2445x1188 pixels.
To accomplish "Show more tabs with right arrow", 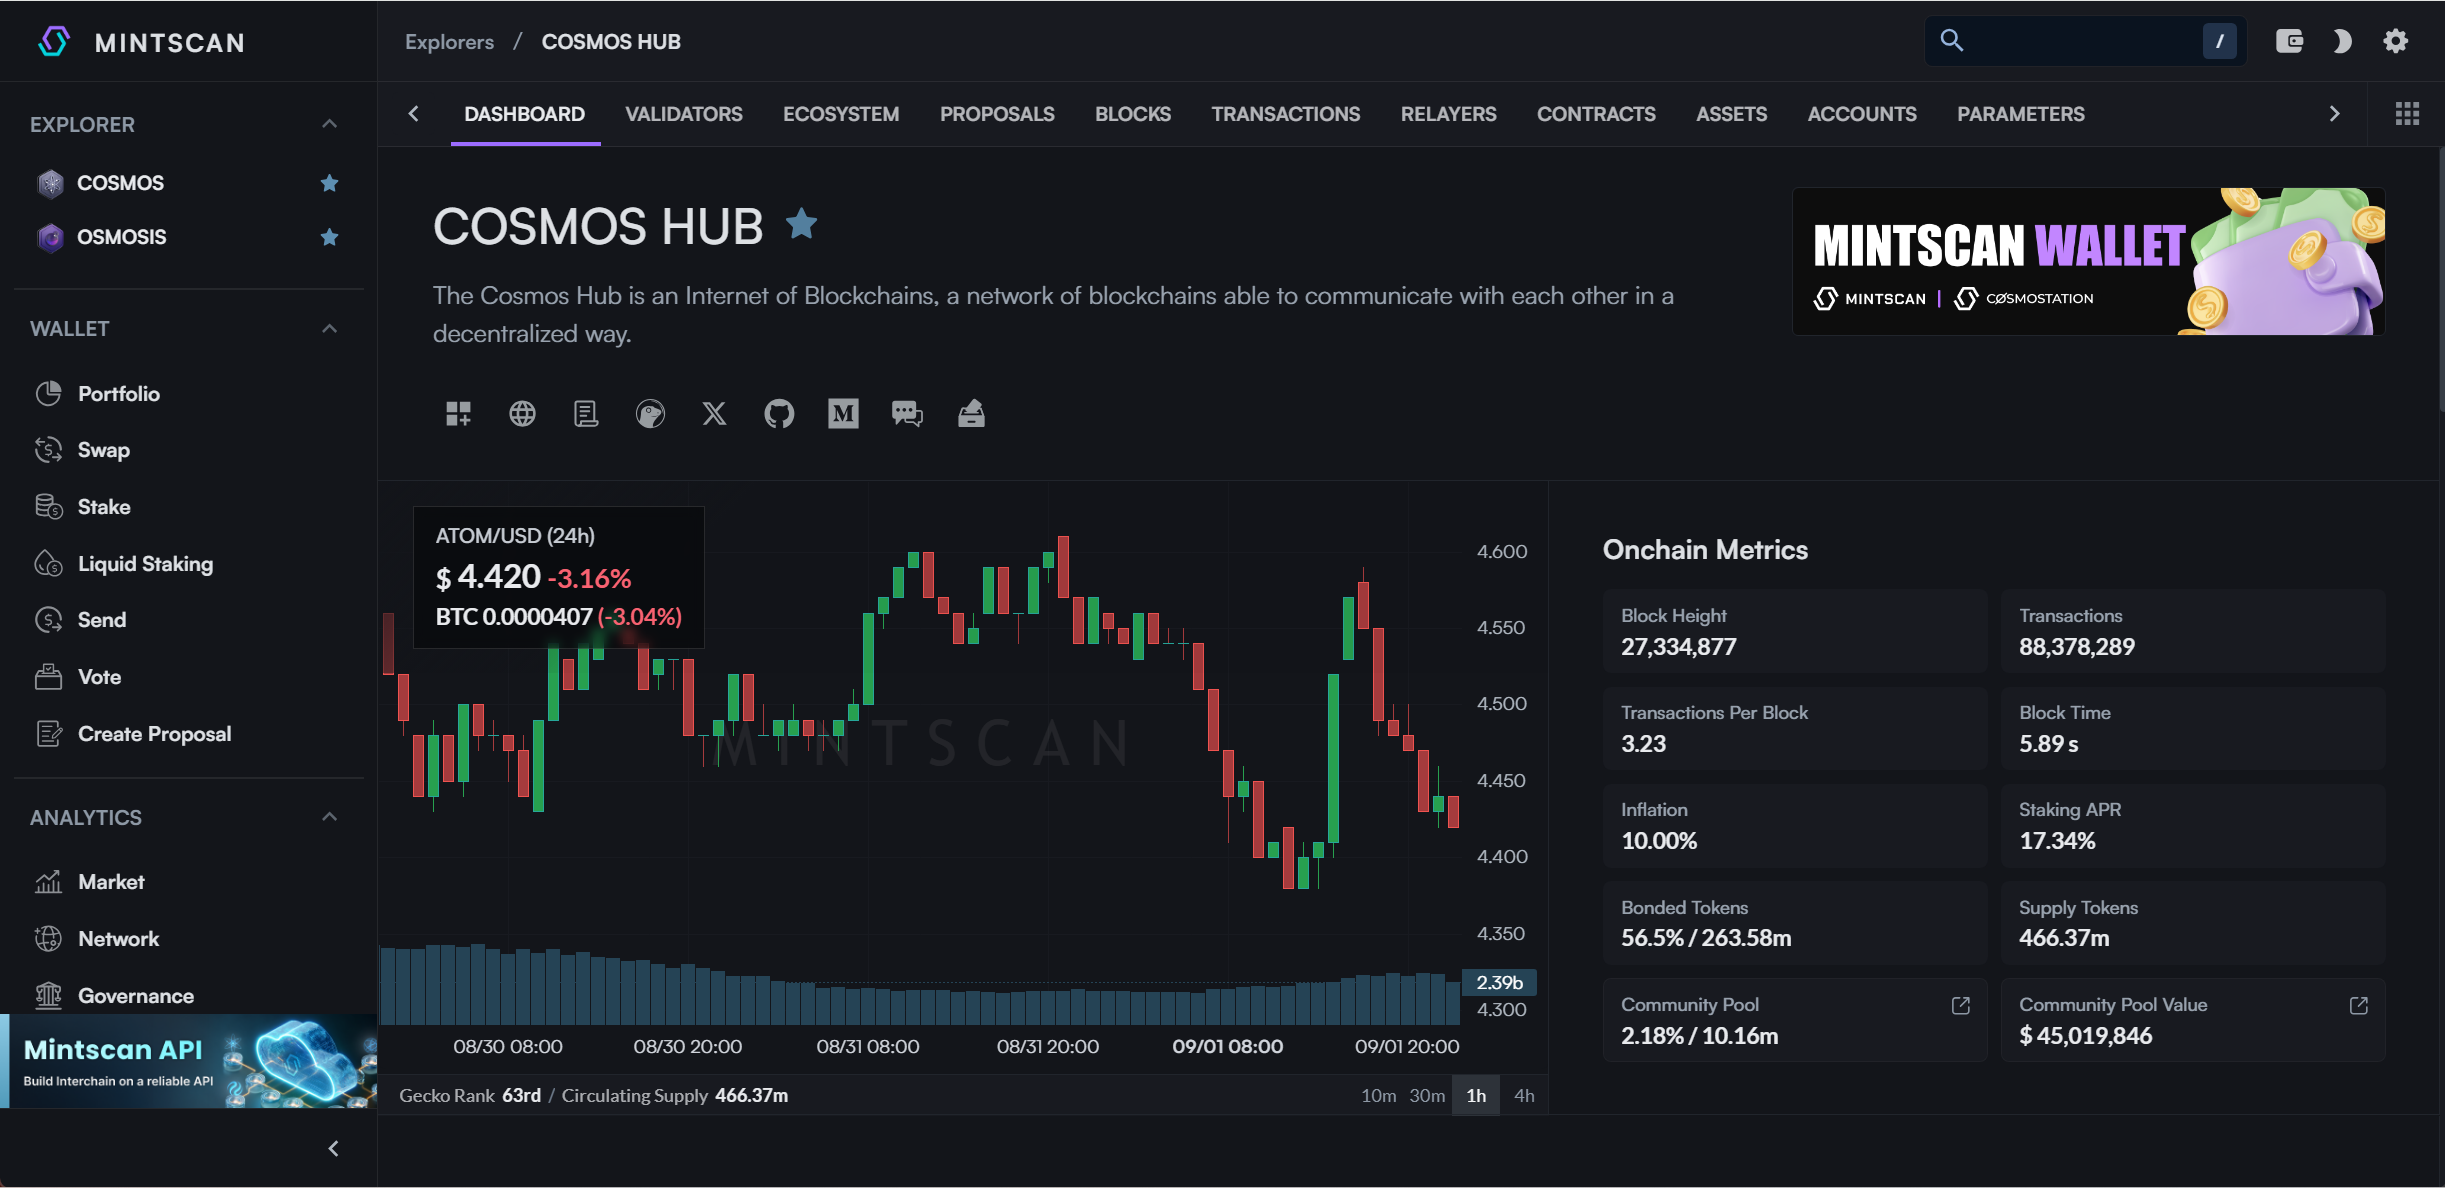I will pyautogui.click(x=2334, y=114).
